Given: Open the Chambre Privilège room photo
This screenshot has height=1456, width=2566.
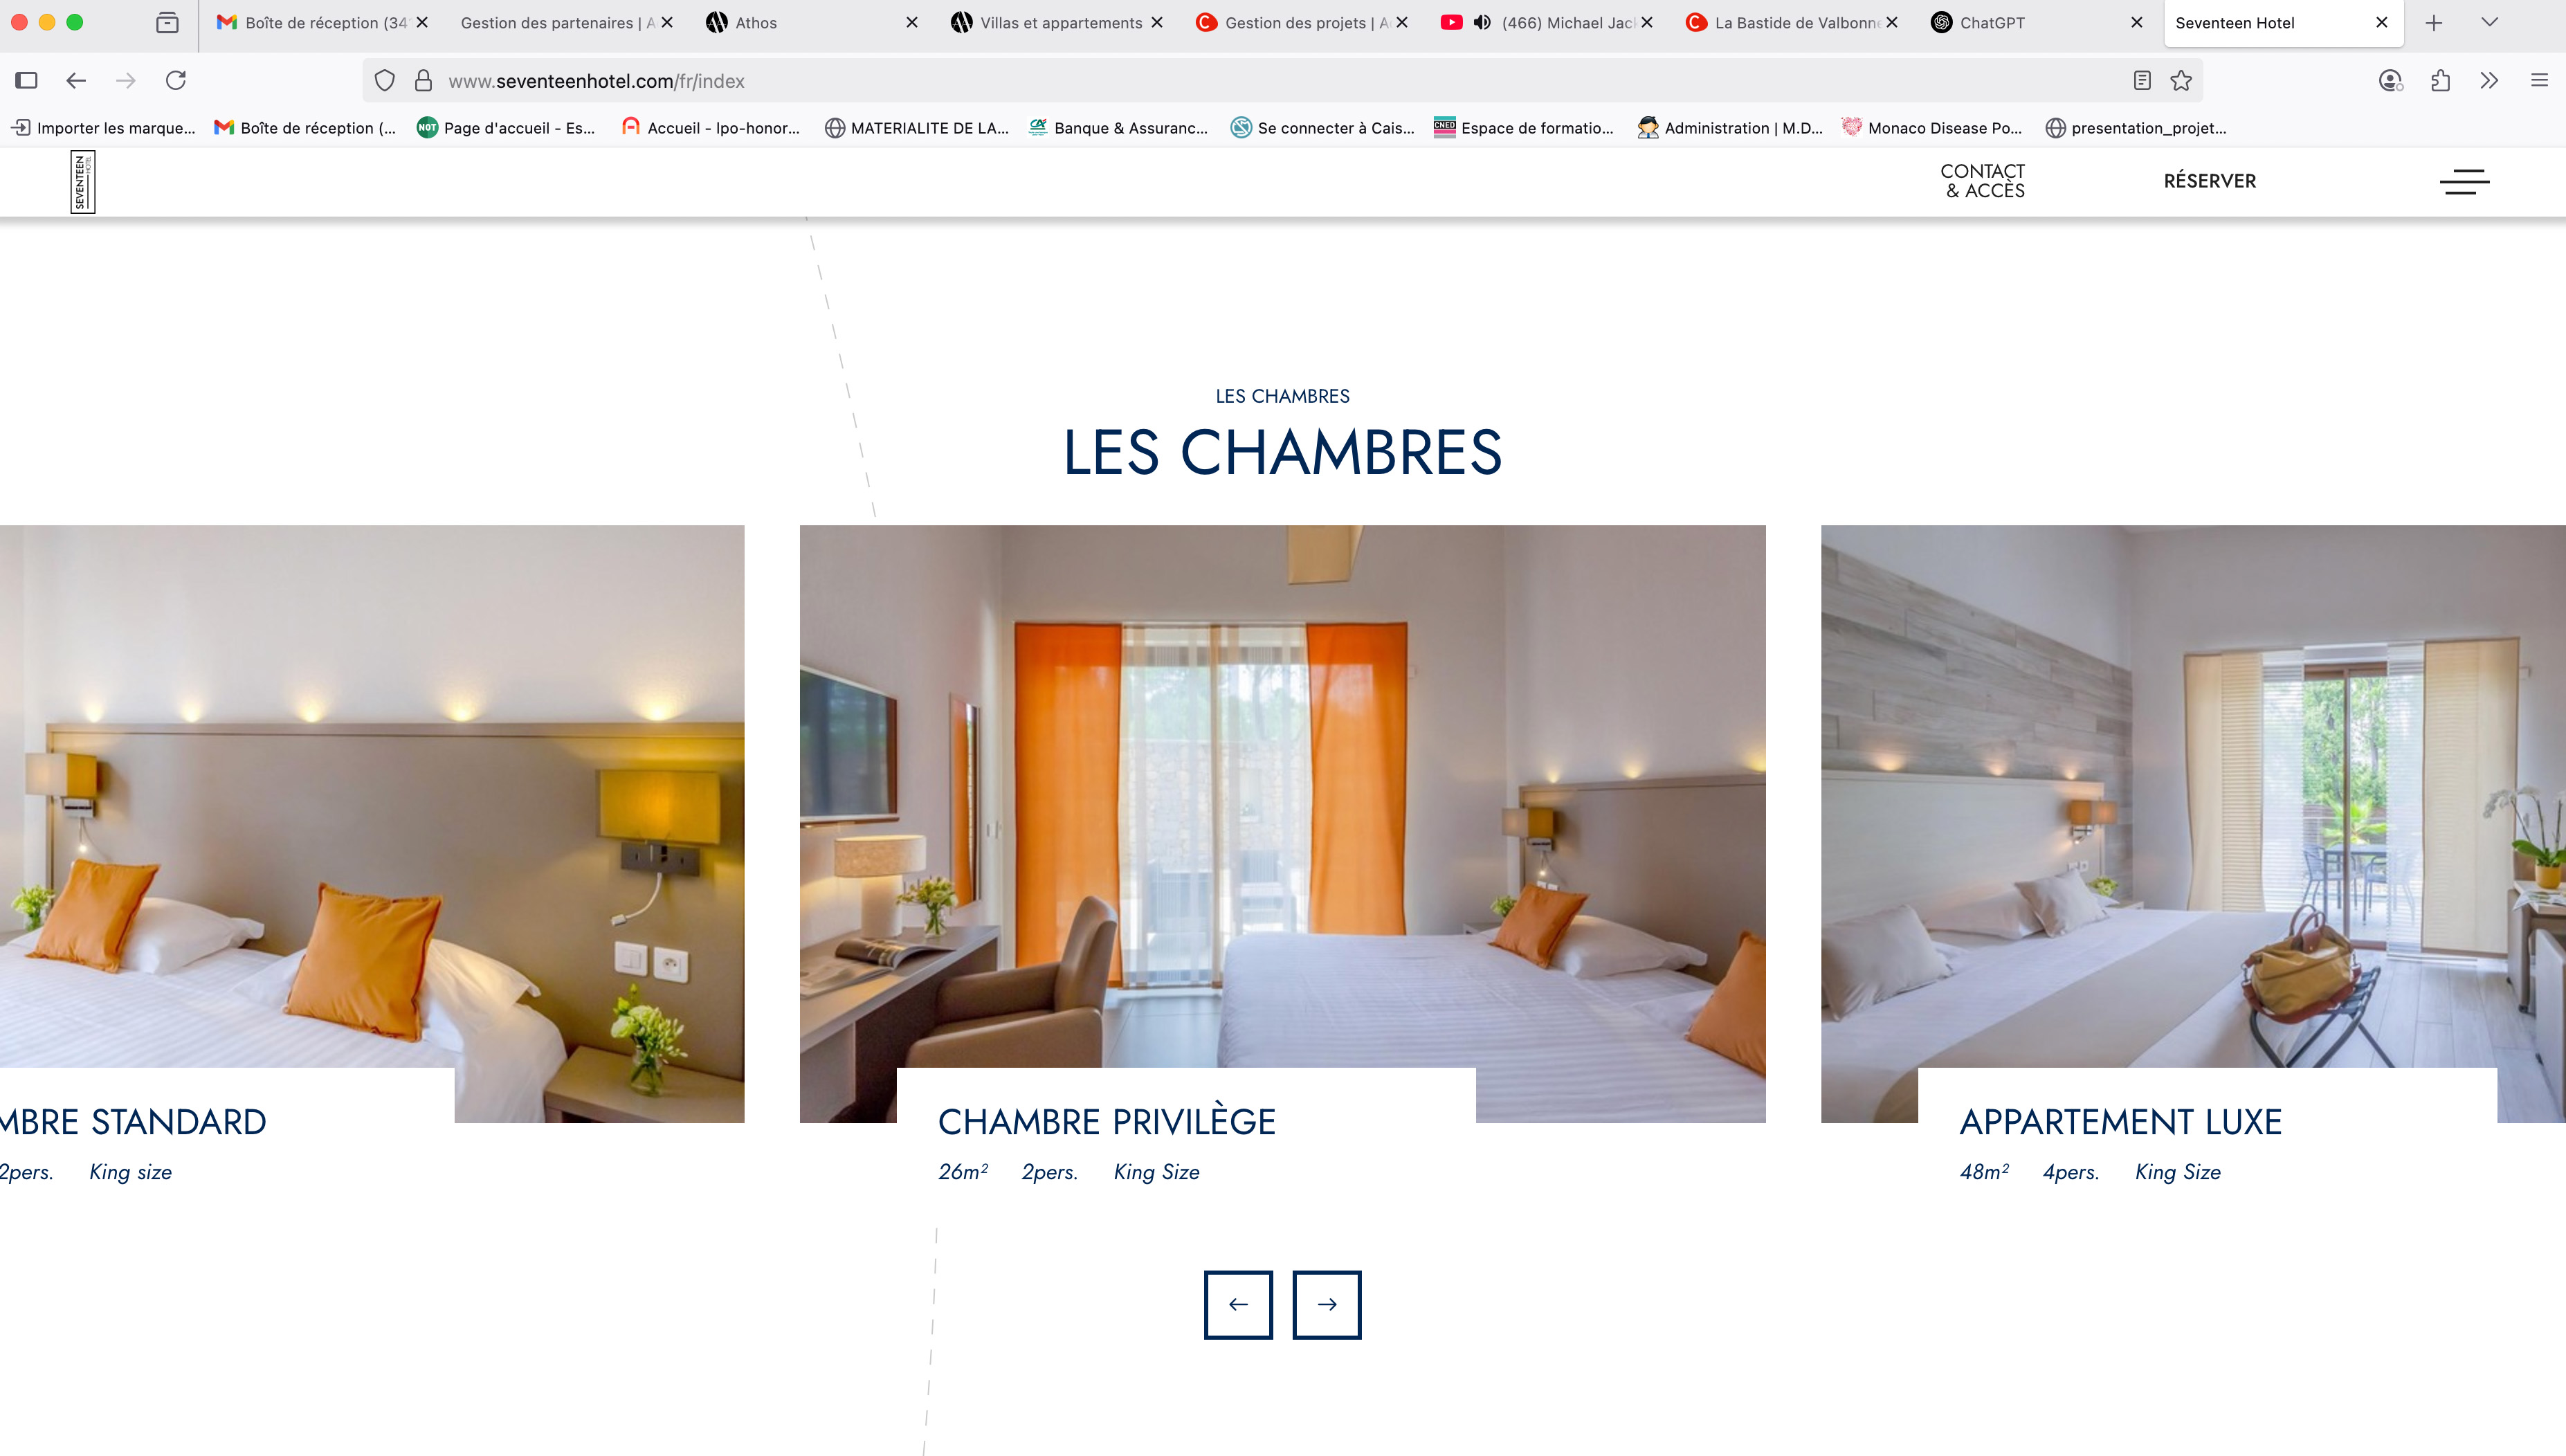Looking at the screenshot, I should click(1282, 823).
